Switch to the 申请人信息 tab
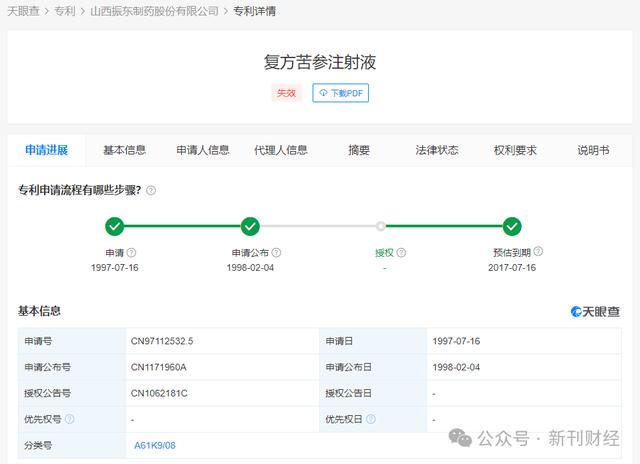 (203, 151)
